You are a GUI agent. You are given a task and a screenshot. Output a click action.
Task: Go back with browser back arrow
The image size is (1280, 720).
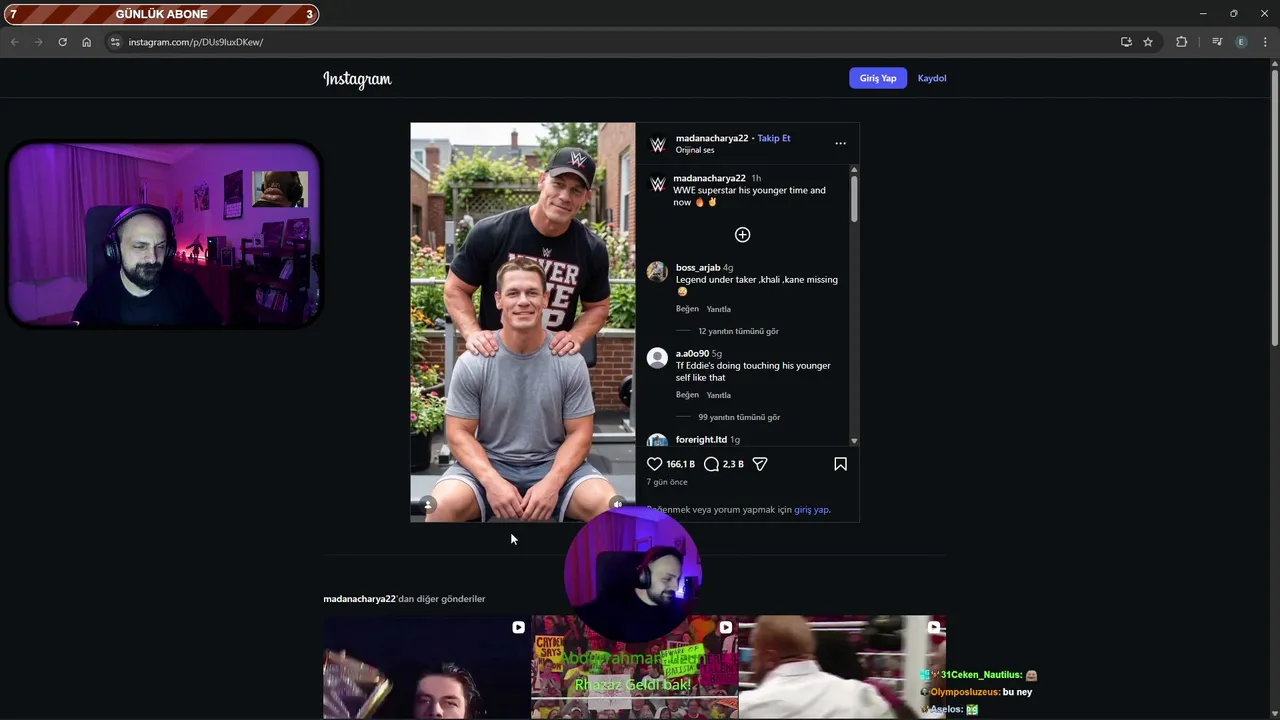coord(14,42)
